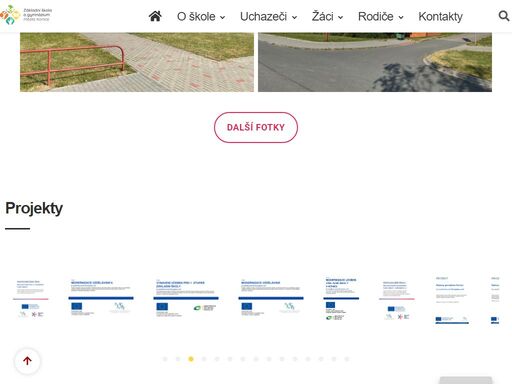Select the first carousel pagination dot

click(165, 359)
